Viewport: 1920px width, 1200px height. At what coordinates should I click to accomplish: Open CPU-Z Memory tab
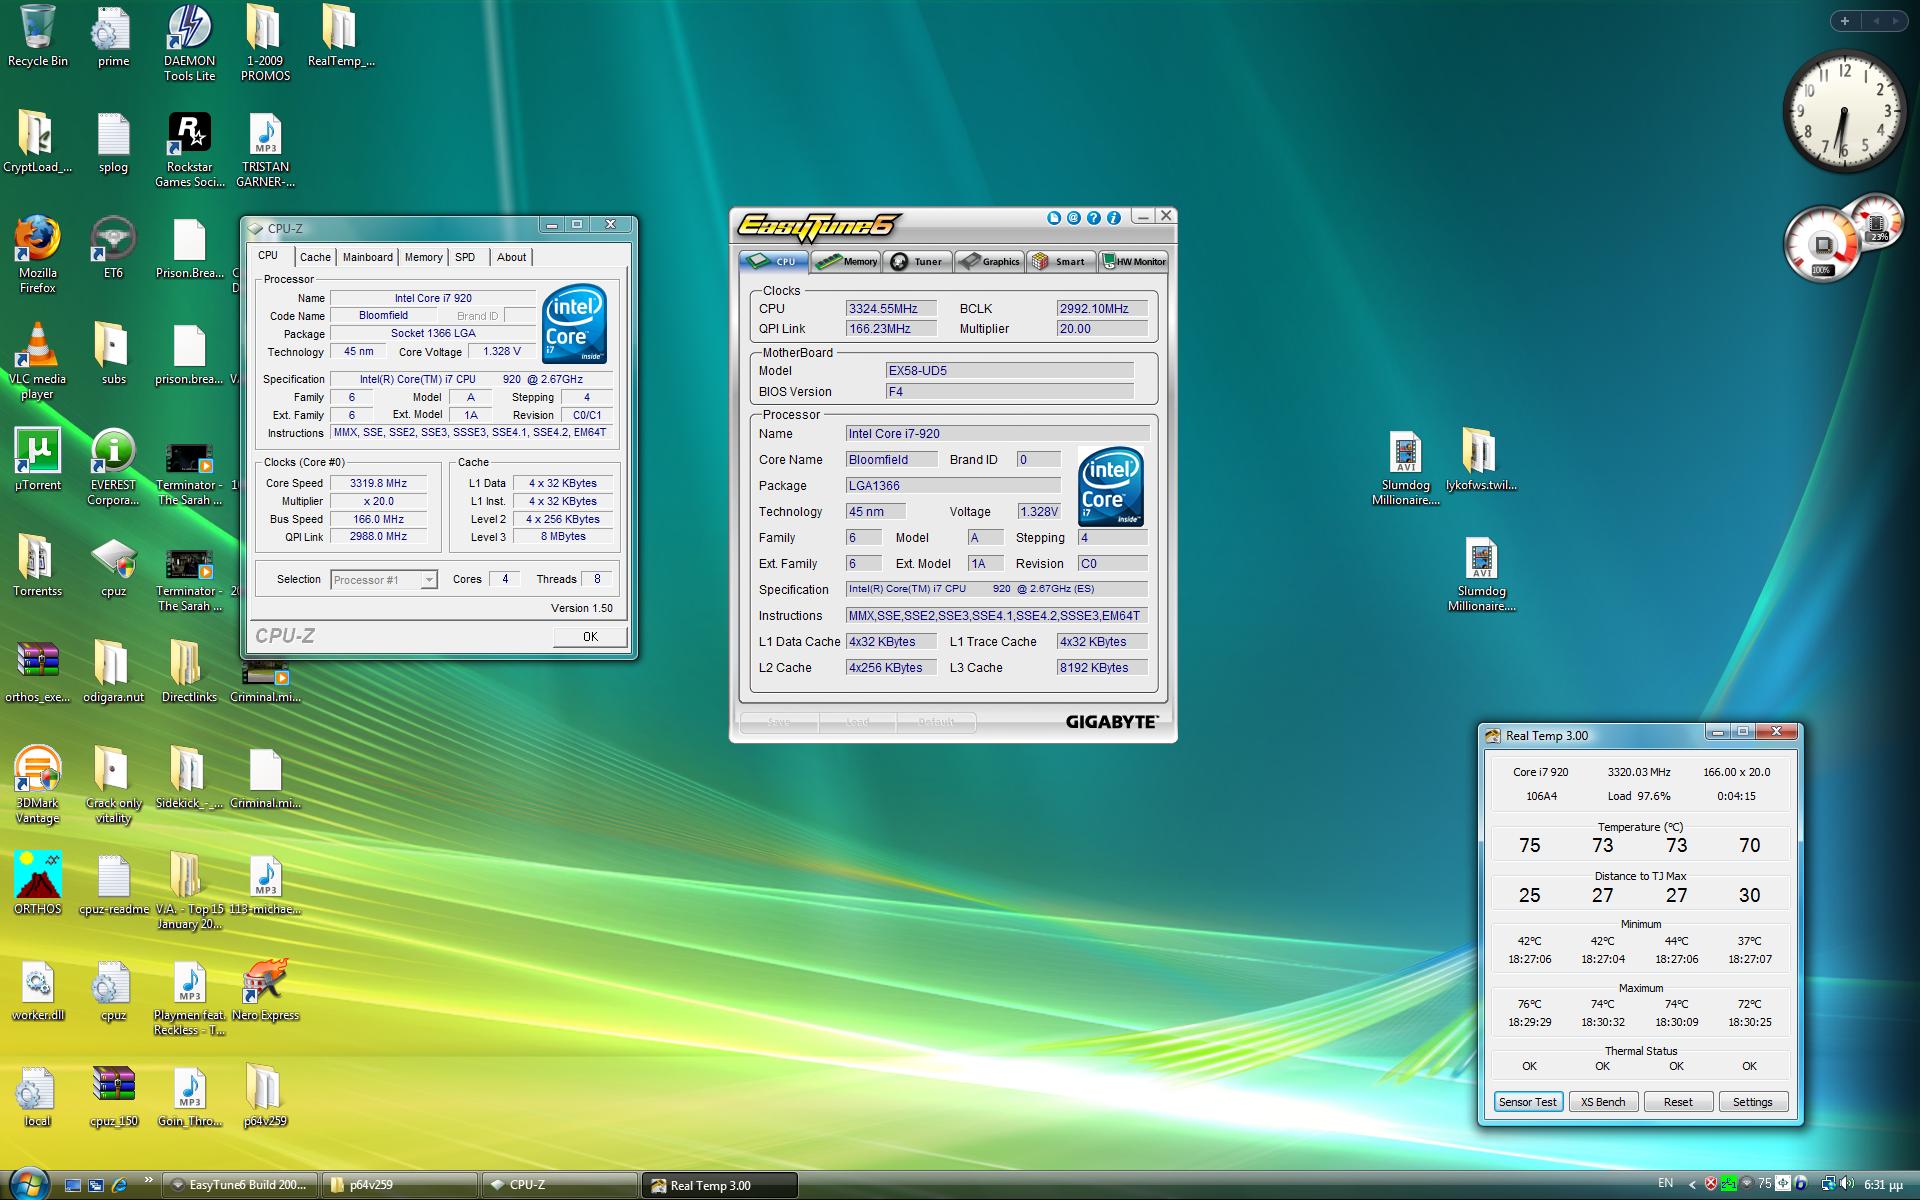[x=423, y=257]
